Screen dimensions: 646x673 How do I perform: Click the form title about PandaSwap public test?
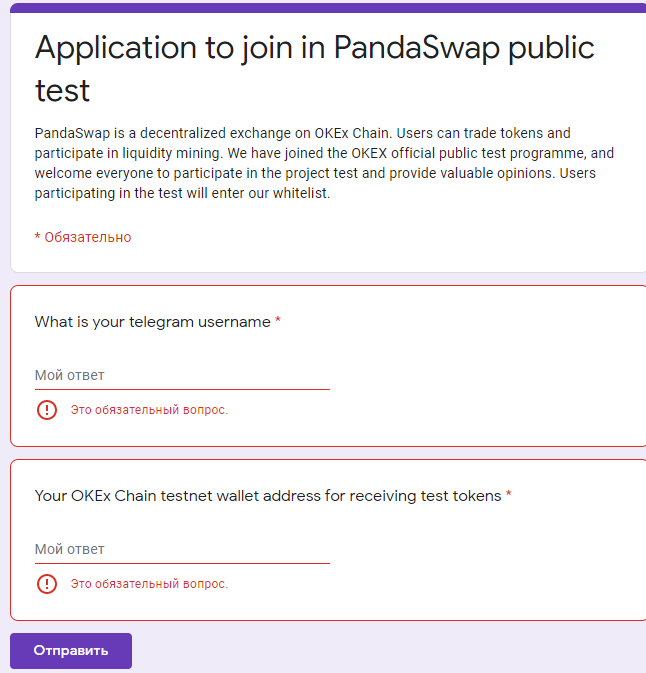pyautogui.click(x=314, y=68)
